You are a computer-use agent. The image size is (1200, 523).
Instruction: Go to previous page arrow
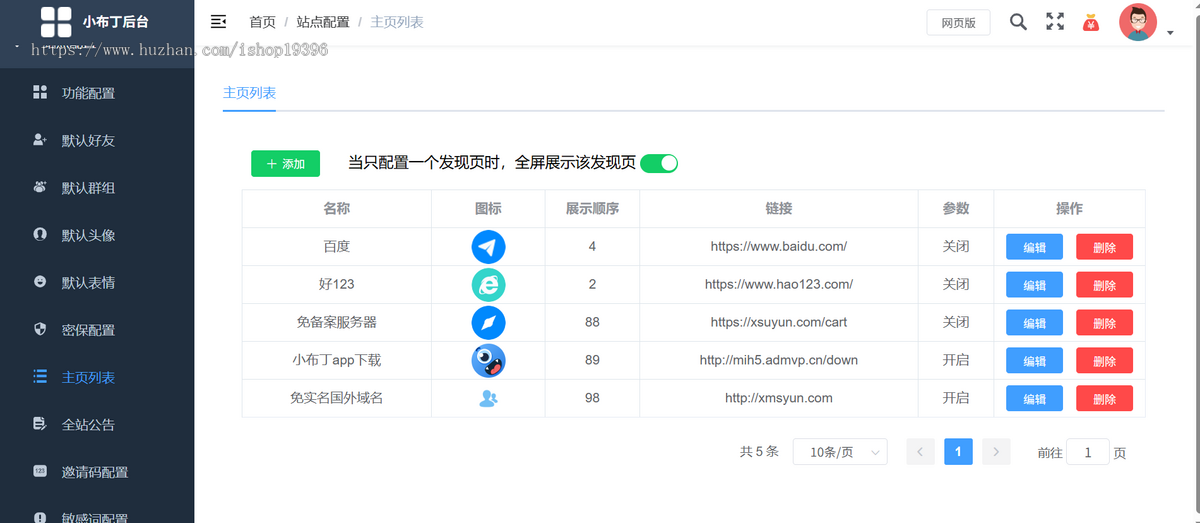click(920, 452)
